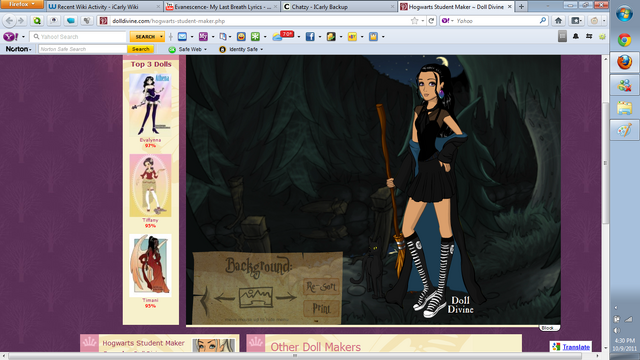Viewport: 640px width, 360px height.
Task: Click the bell icon on toolbar right
Action: 576,36
